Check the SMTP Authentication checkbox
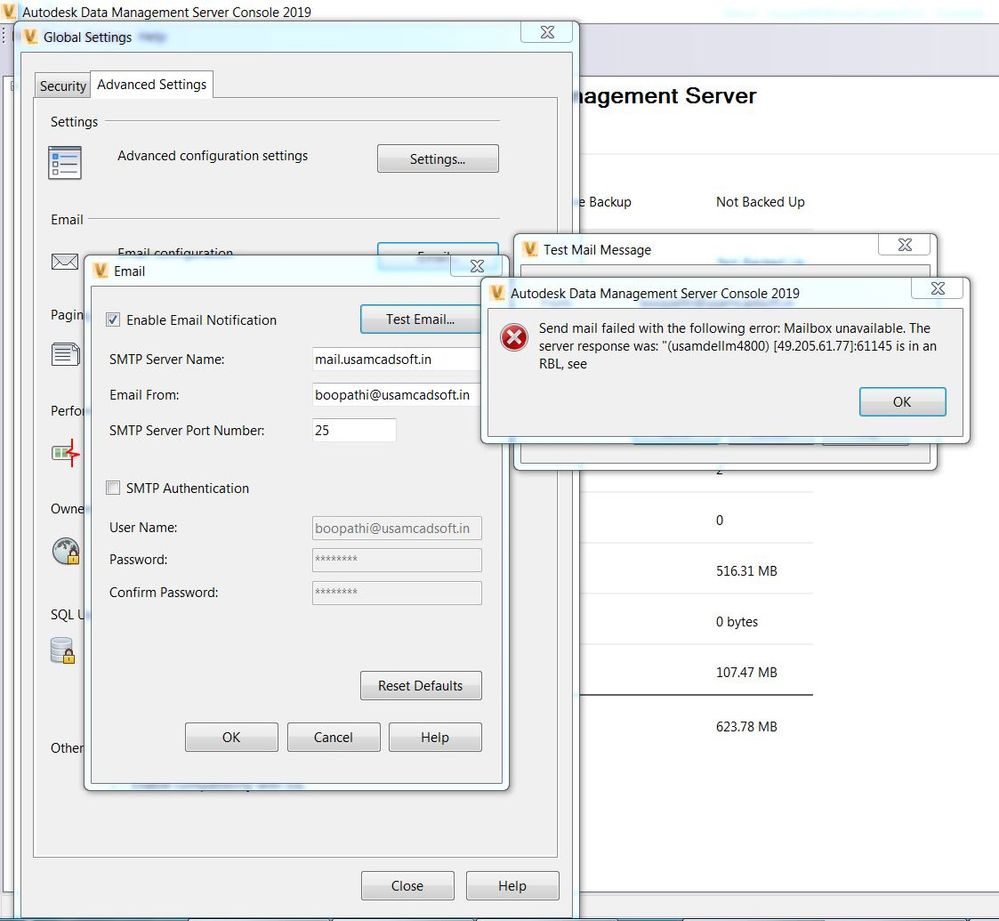This screenshot has height=921, width=999. point(113,488)
